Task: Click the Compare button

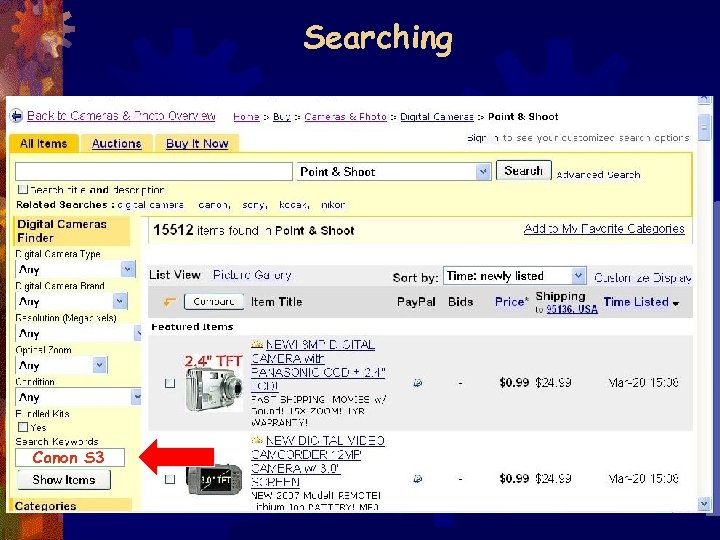Action: 214,302
